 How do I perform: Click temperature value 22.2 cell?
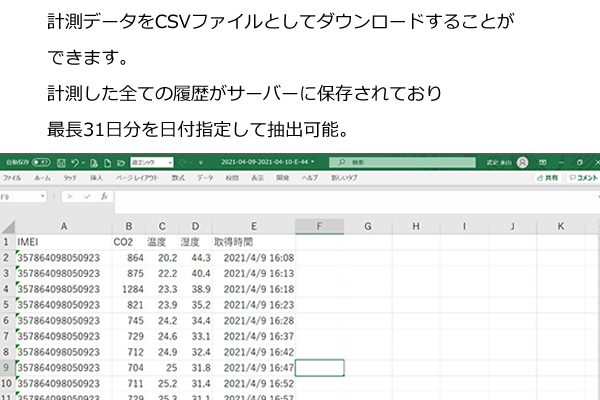point(162,274)
